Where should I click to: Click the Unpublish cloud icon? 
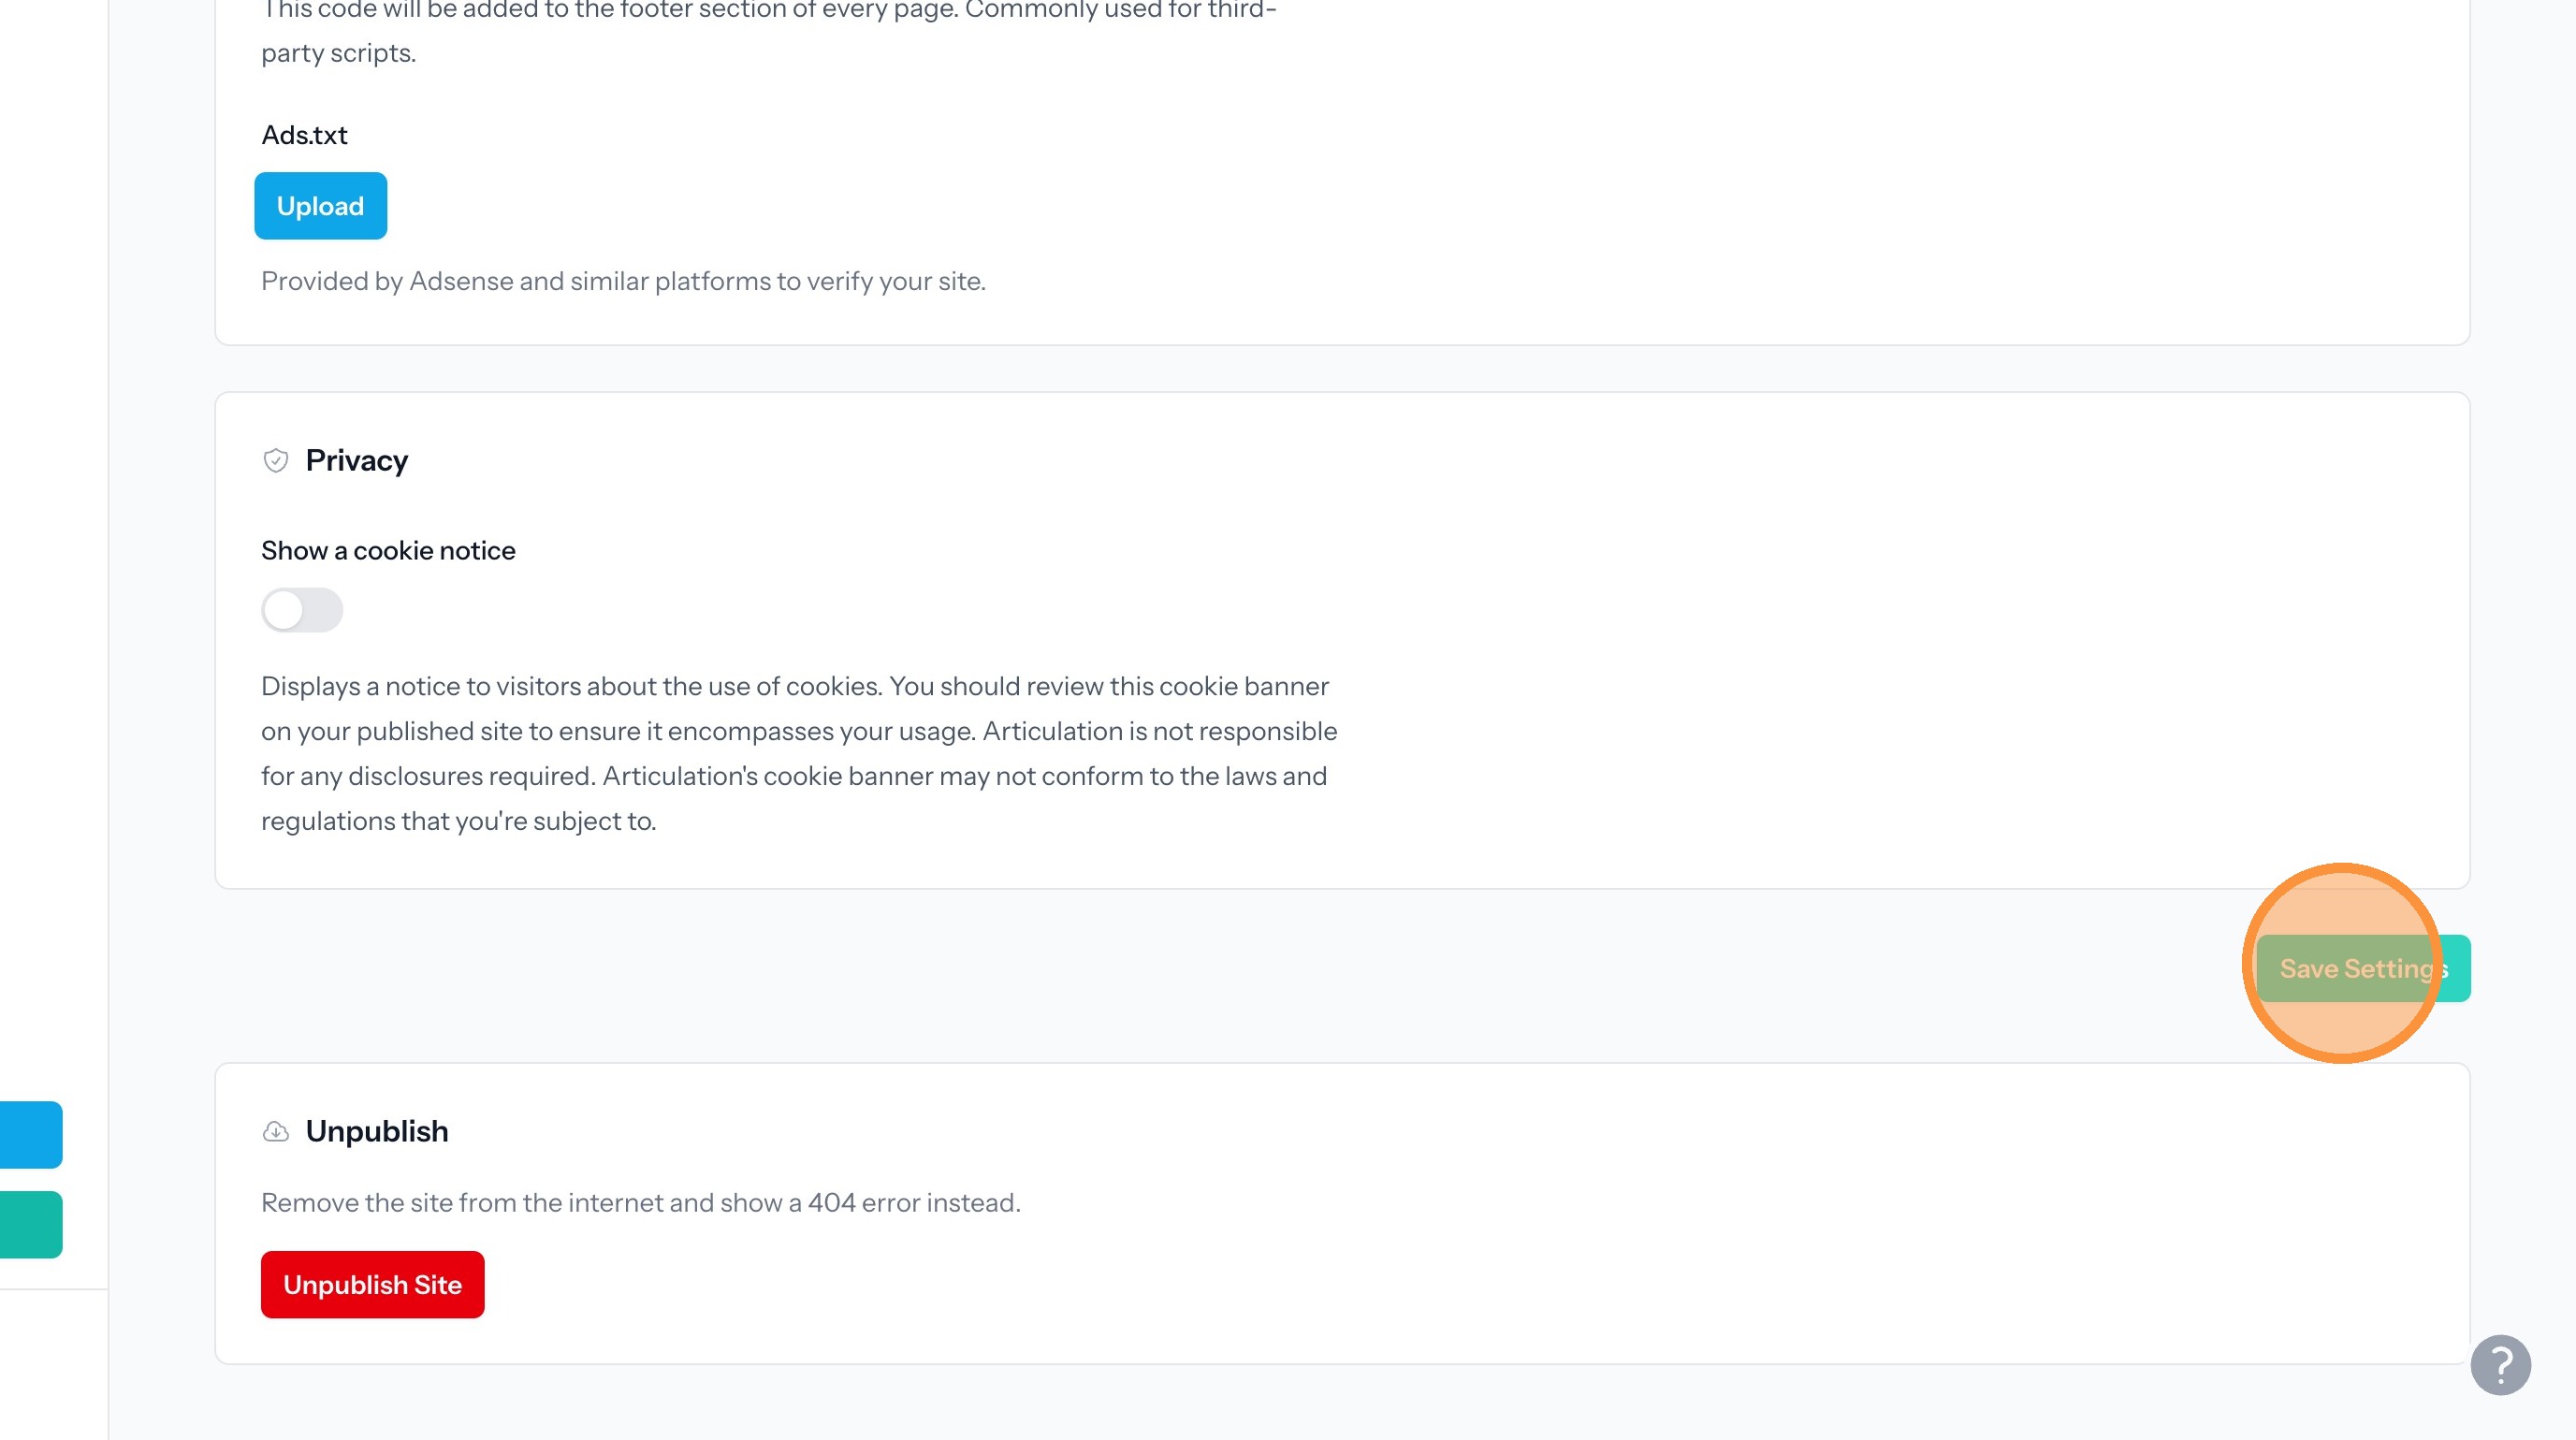coord(275,1131)
